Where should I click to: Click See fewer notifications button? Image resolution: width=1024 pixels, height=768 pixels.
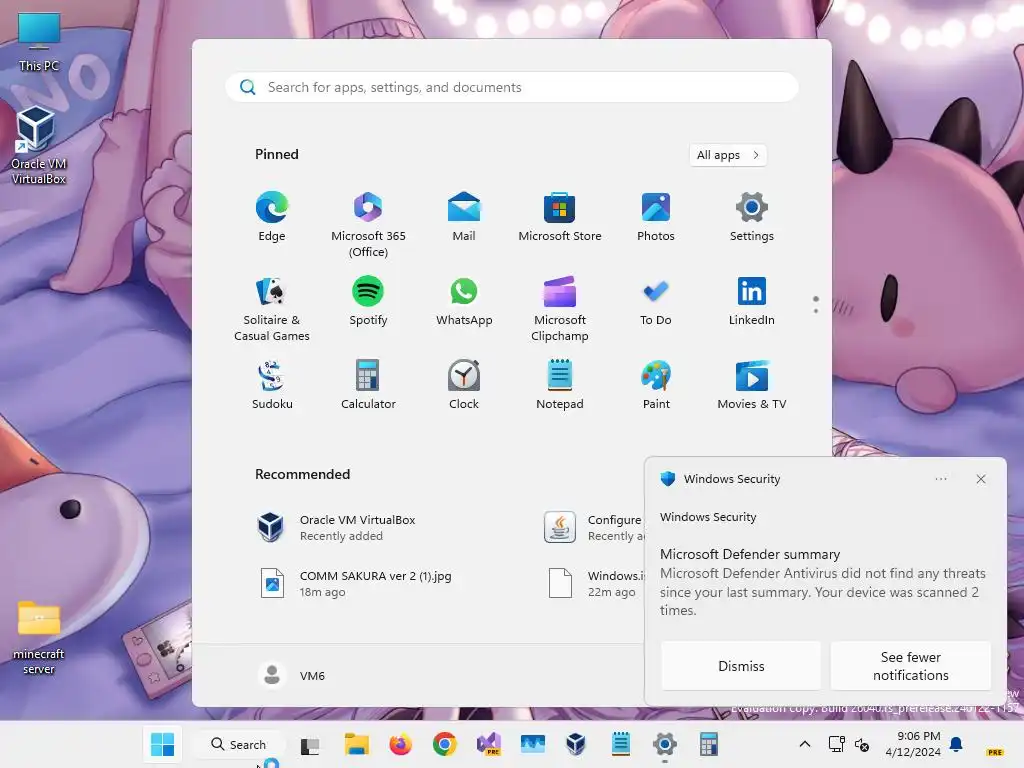(x=910, y=665)
